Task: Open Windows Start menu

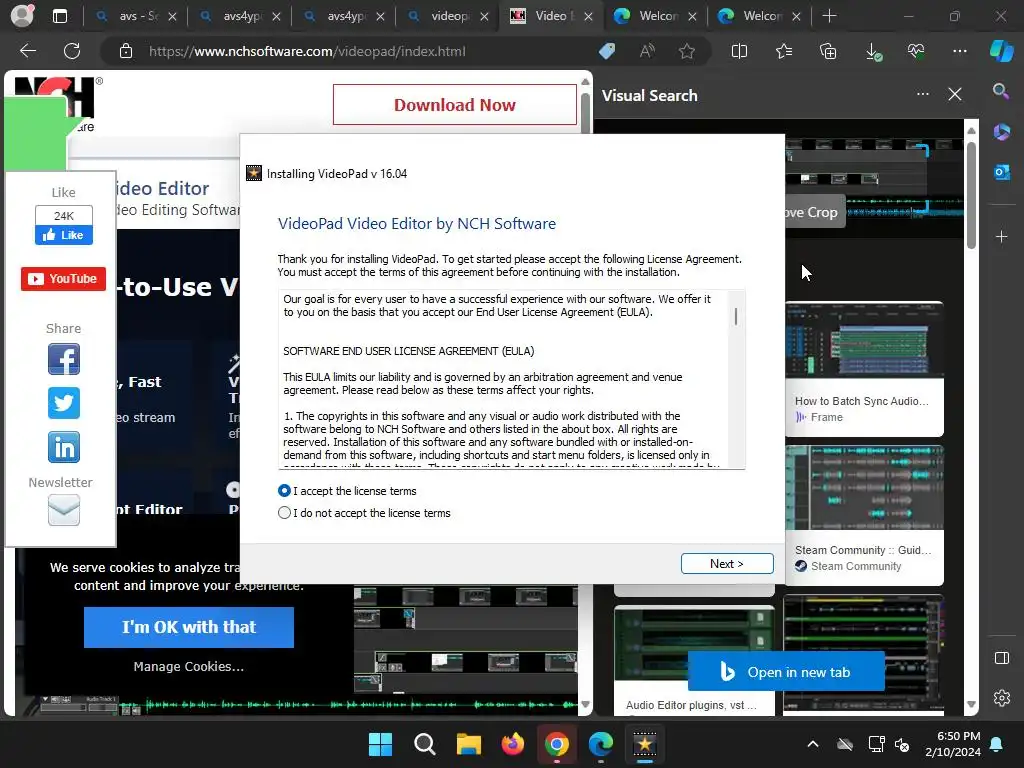Action: pos(380,744)
